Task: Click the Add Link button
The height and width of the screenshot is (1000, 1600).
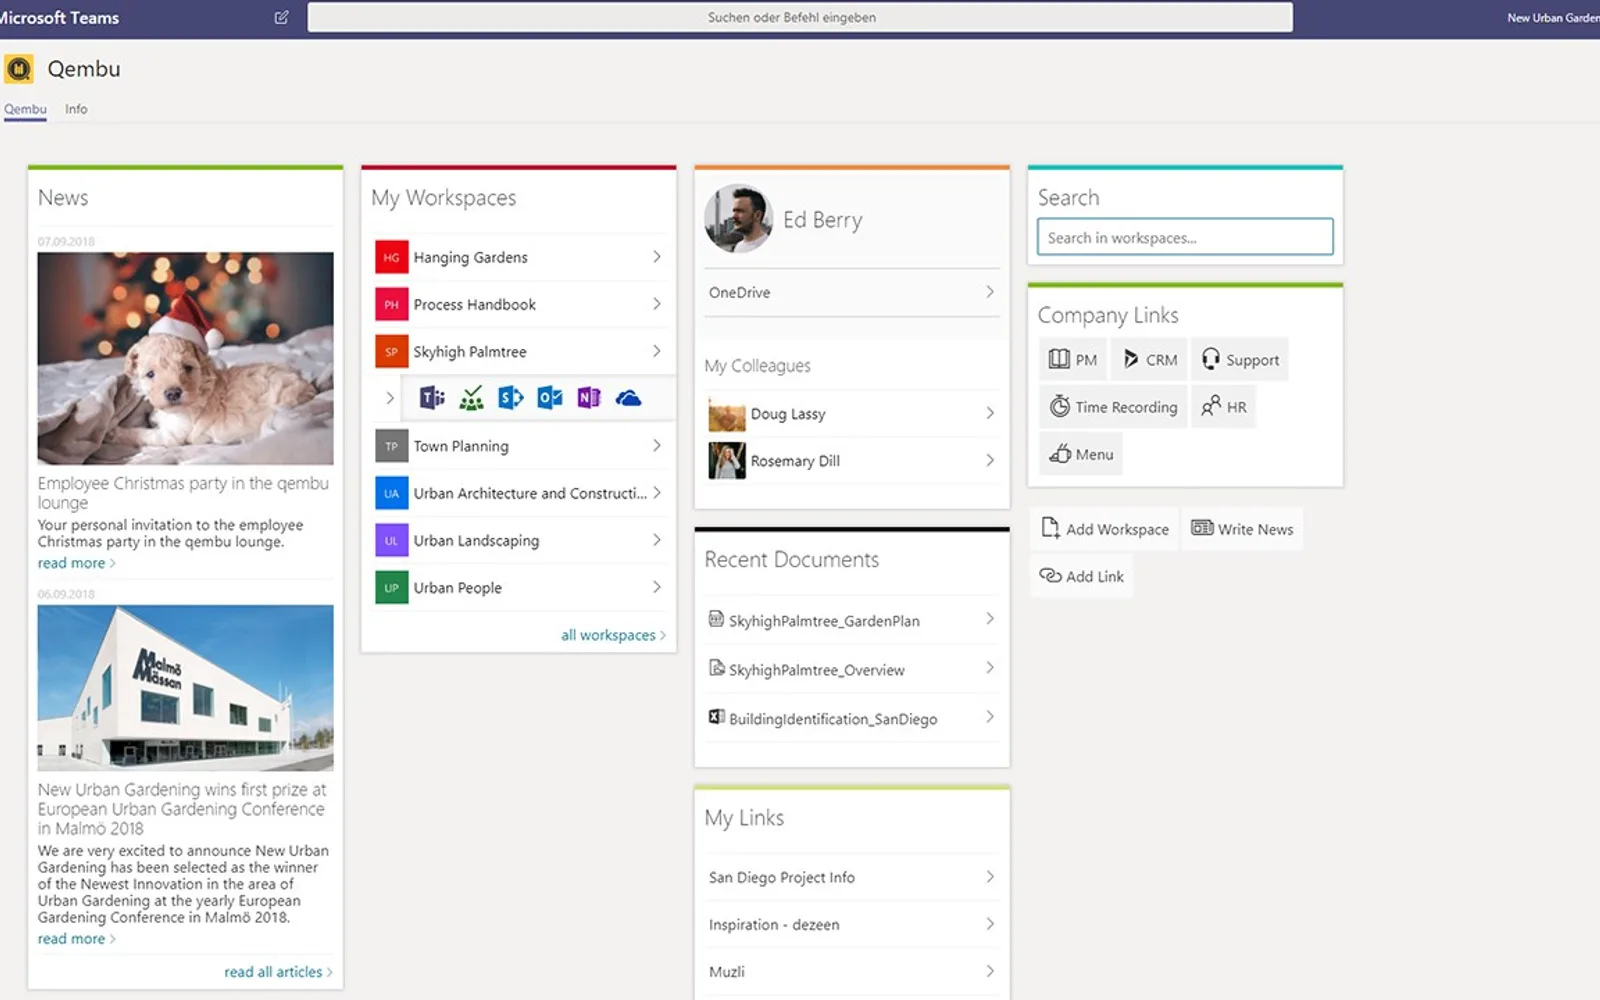Action: pos(1082,576)
